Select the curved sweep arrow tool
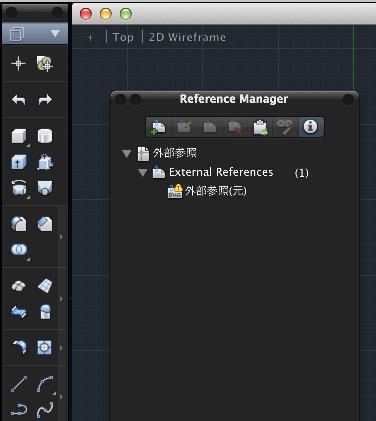The width and height of the screenshot is (376, 421). pyautogui.click(x=19, y=348)
